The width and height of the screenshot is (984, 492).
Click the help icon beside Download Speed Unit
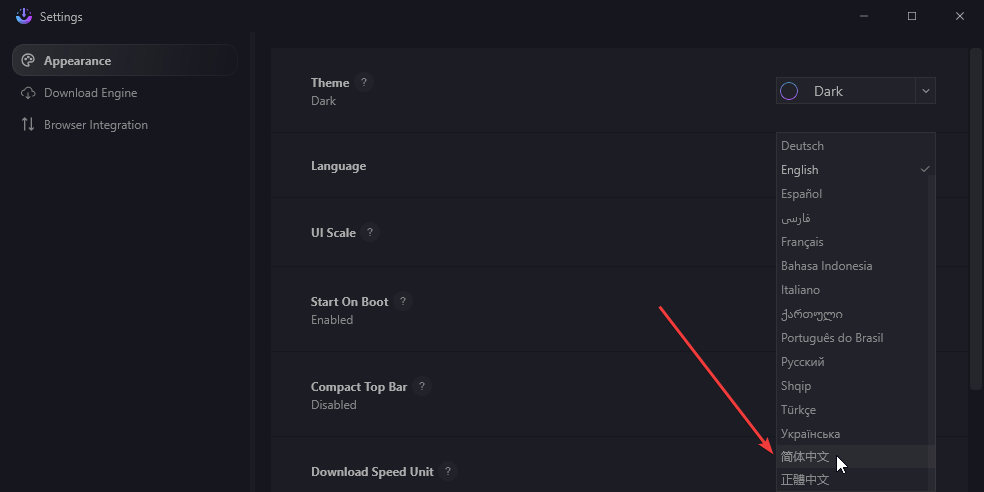[x=448, y=472]
